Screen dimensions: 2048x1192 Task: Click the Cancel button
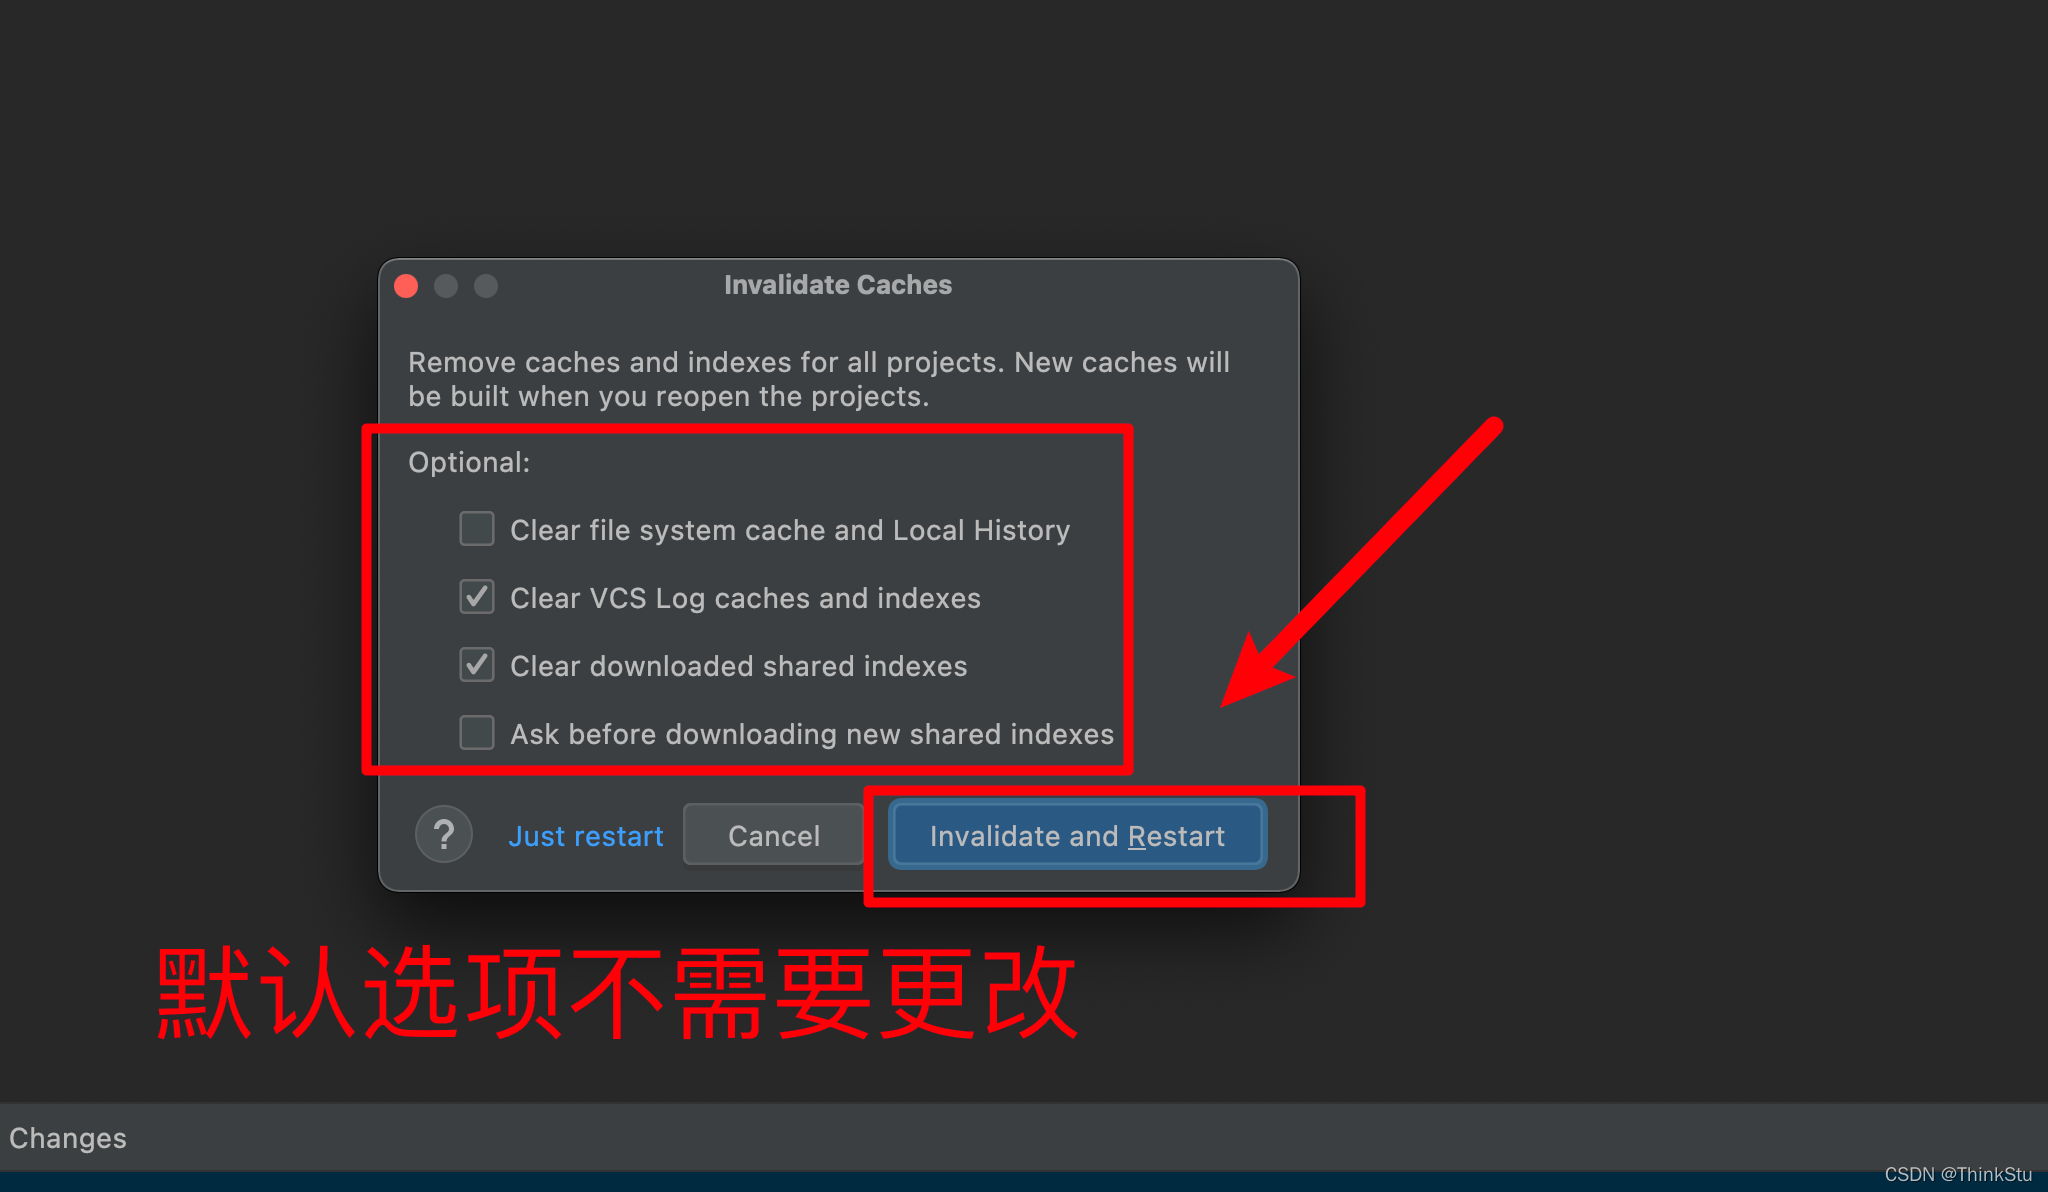click(772, 834)
